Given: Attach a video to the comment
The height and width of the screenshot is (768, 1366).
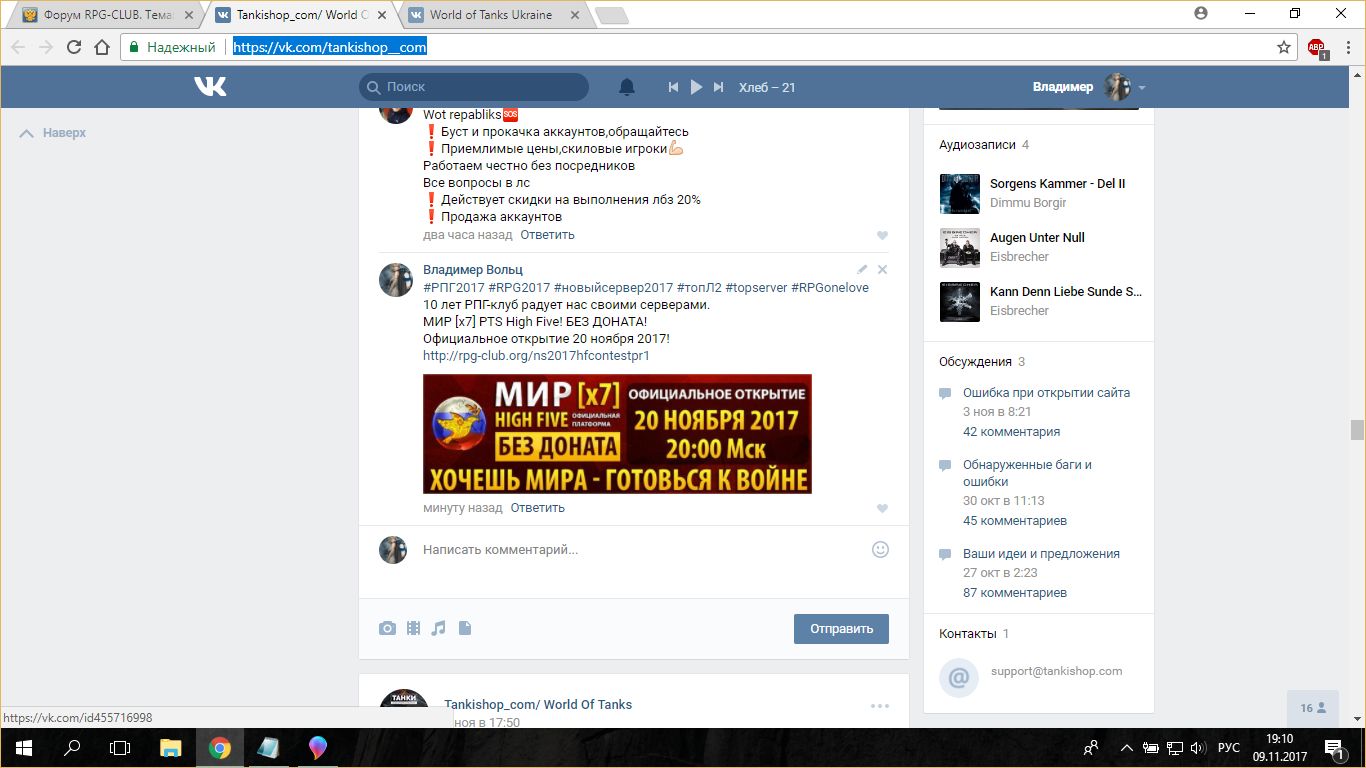Looking at the screenshot, I should pyautogui.click(x=413, y=628).
